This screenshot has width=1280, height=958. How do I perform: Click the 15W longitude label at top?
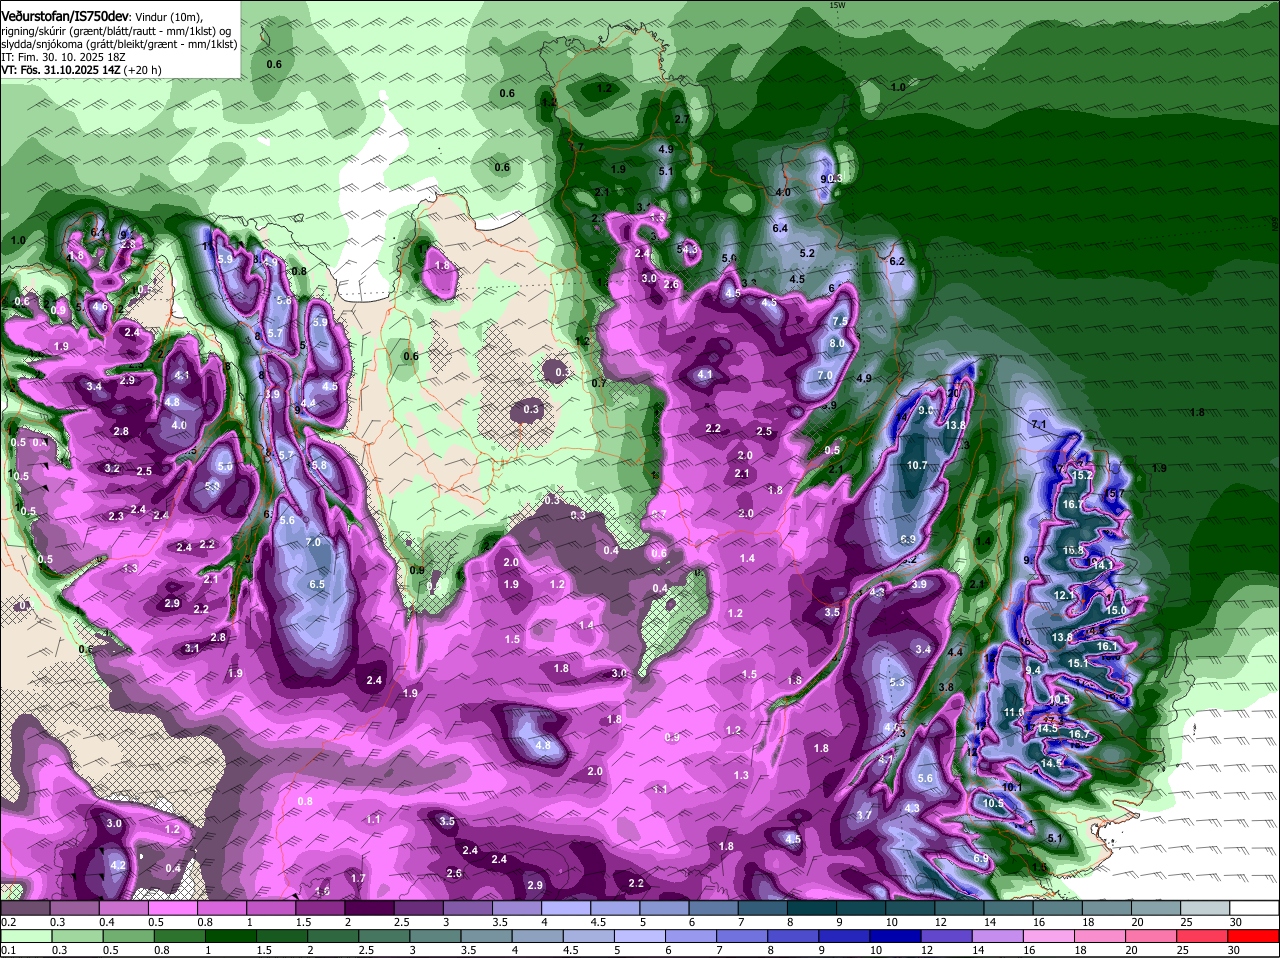click(x=837, y=5)
